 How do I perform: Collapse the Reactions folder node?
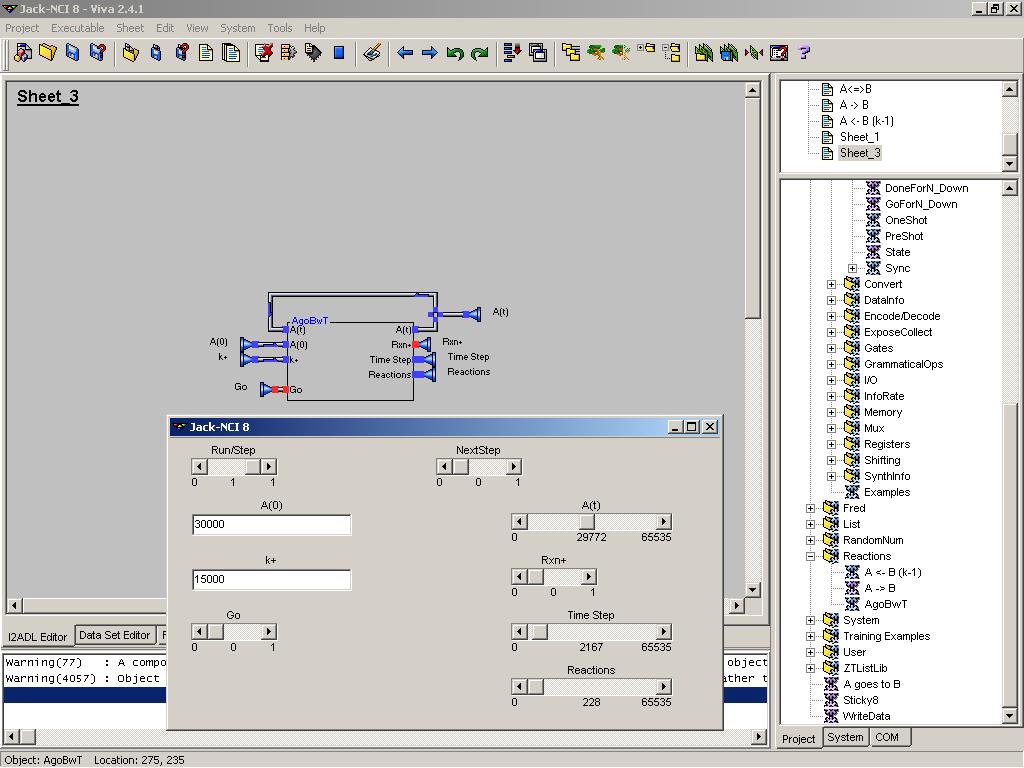[810, 556]
